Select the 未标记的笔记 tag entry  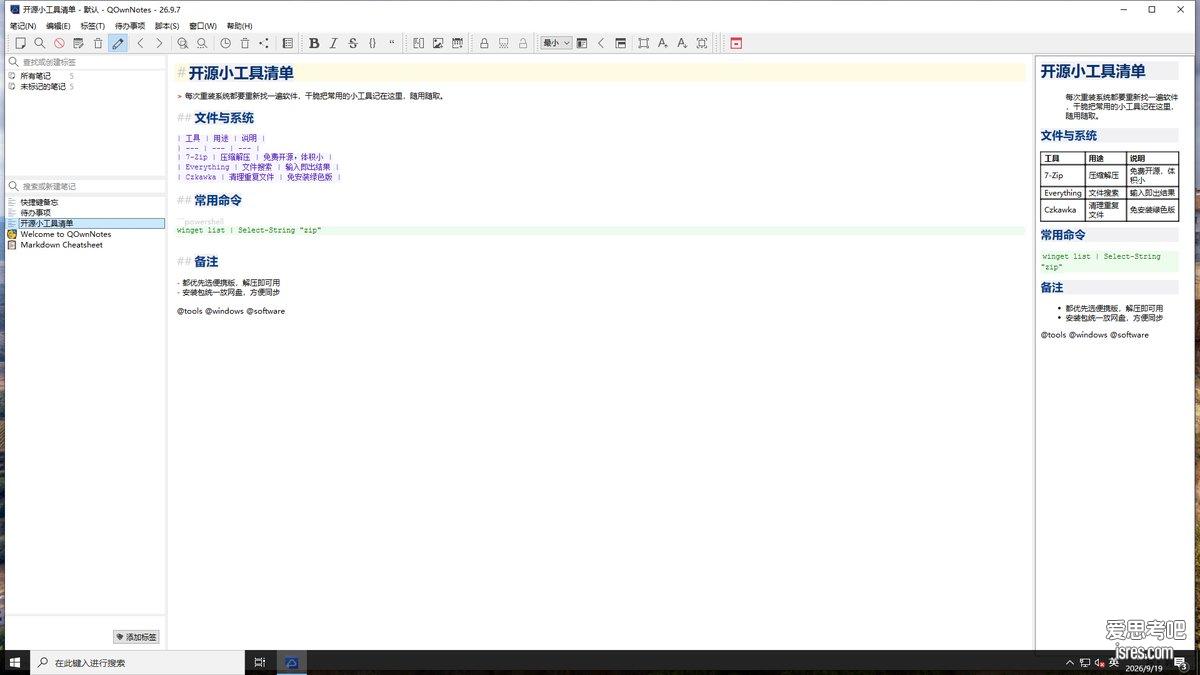pos(43,87)
